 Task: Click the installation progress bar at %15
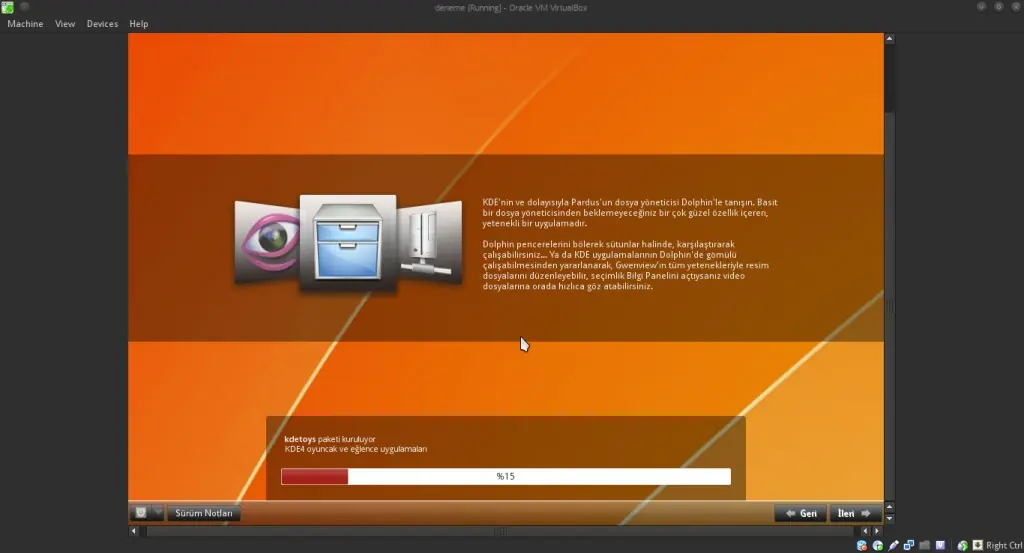point(505,477)
